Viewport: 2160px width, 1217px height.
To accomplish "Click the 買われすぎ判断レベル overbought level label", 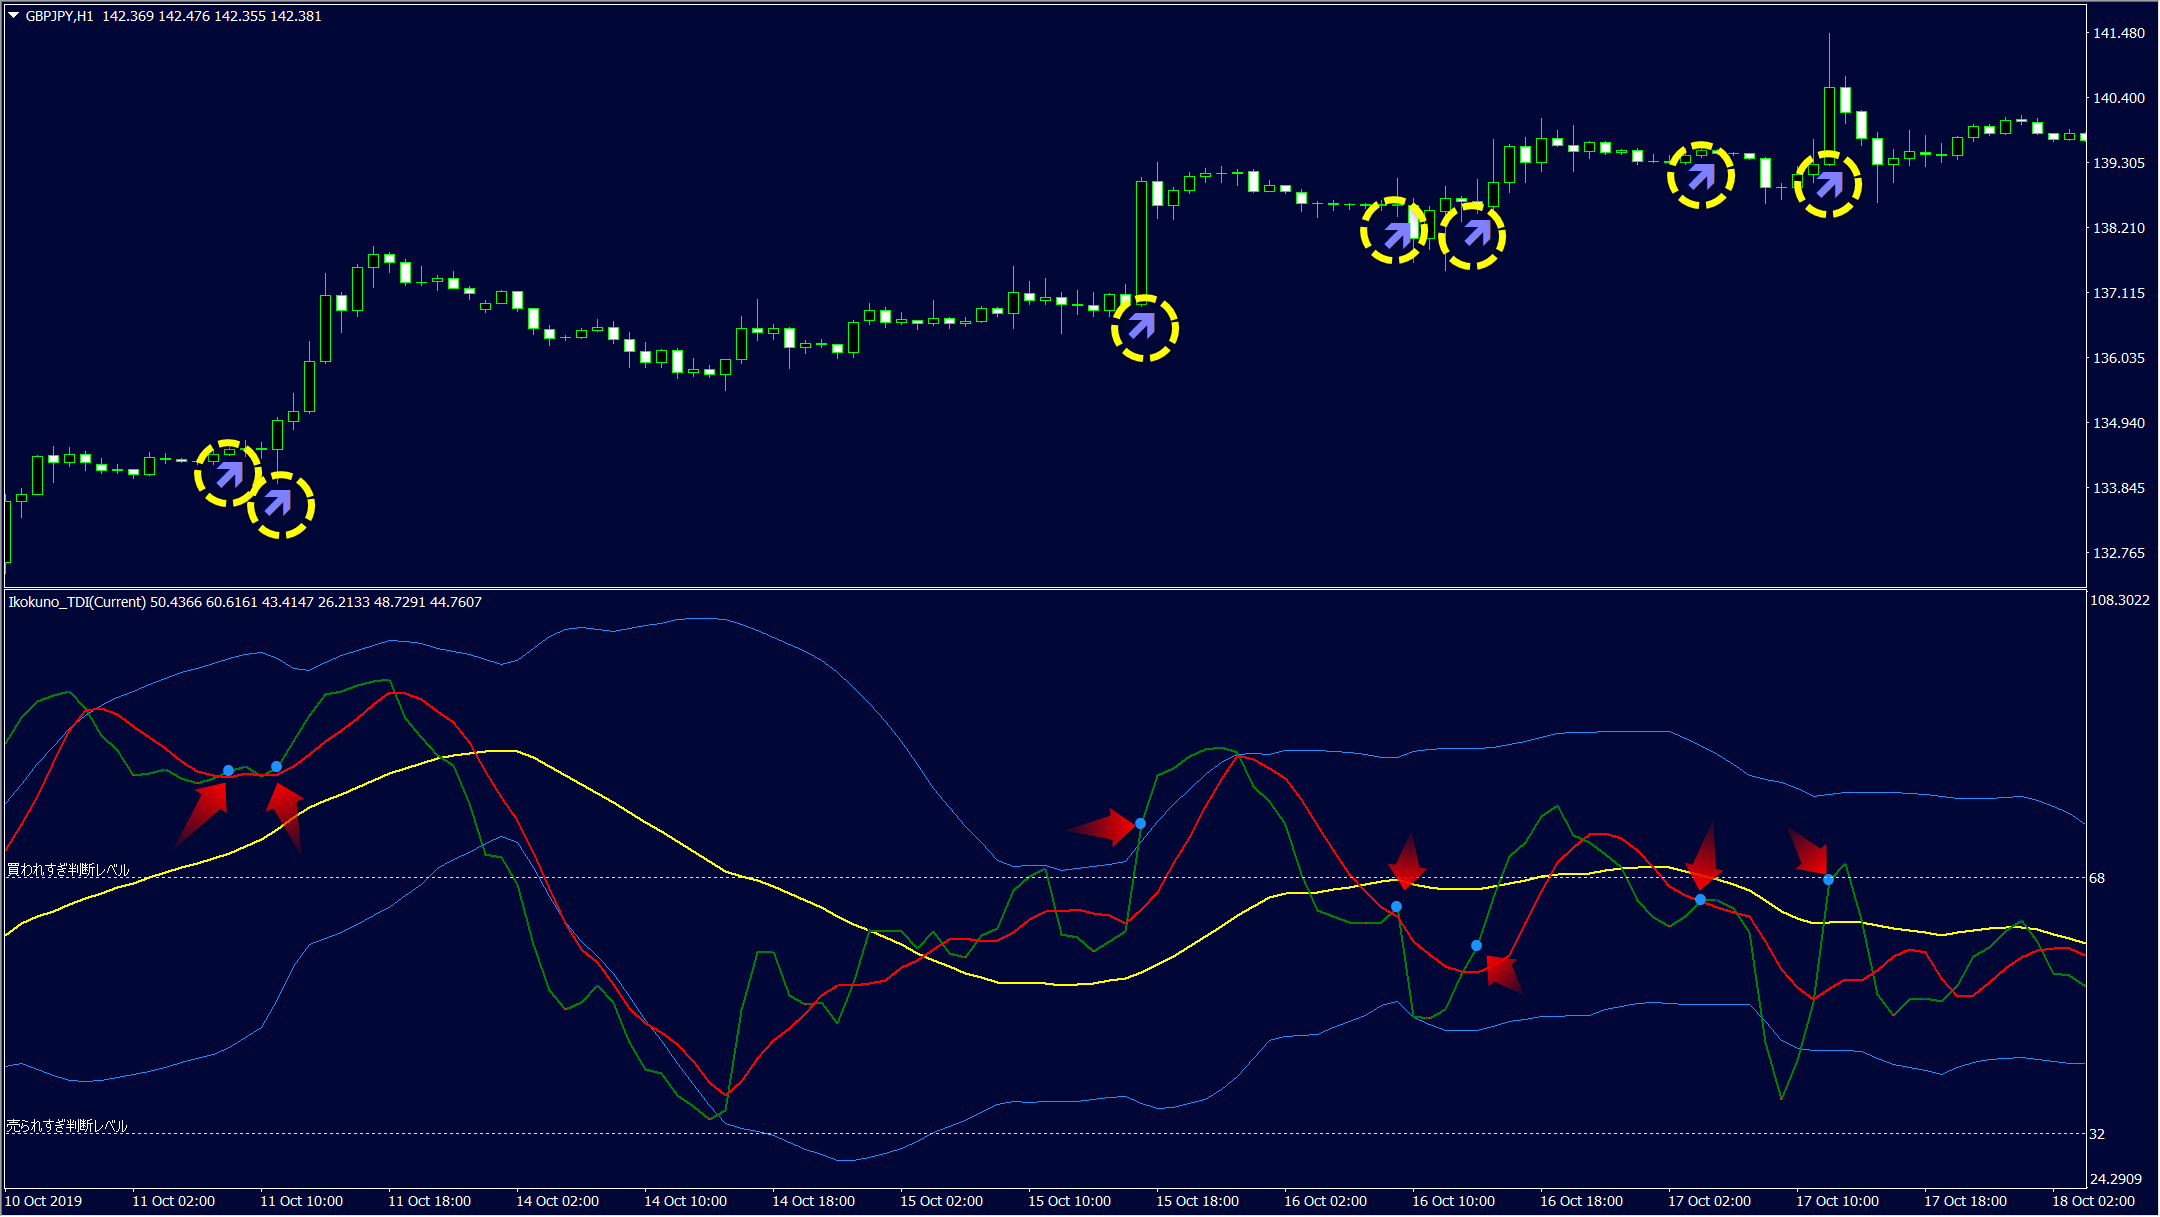I will click(x=68, y=870).
